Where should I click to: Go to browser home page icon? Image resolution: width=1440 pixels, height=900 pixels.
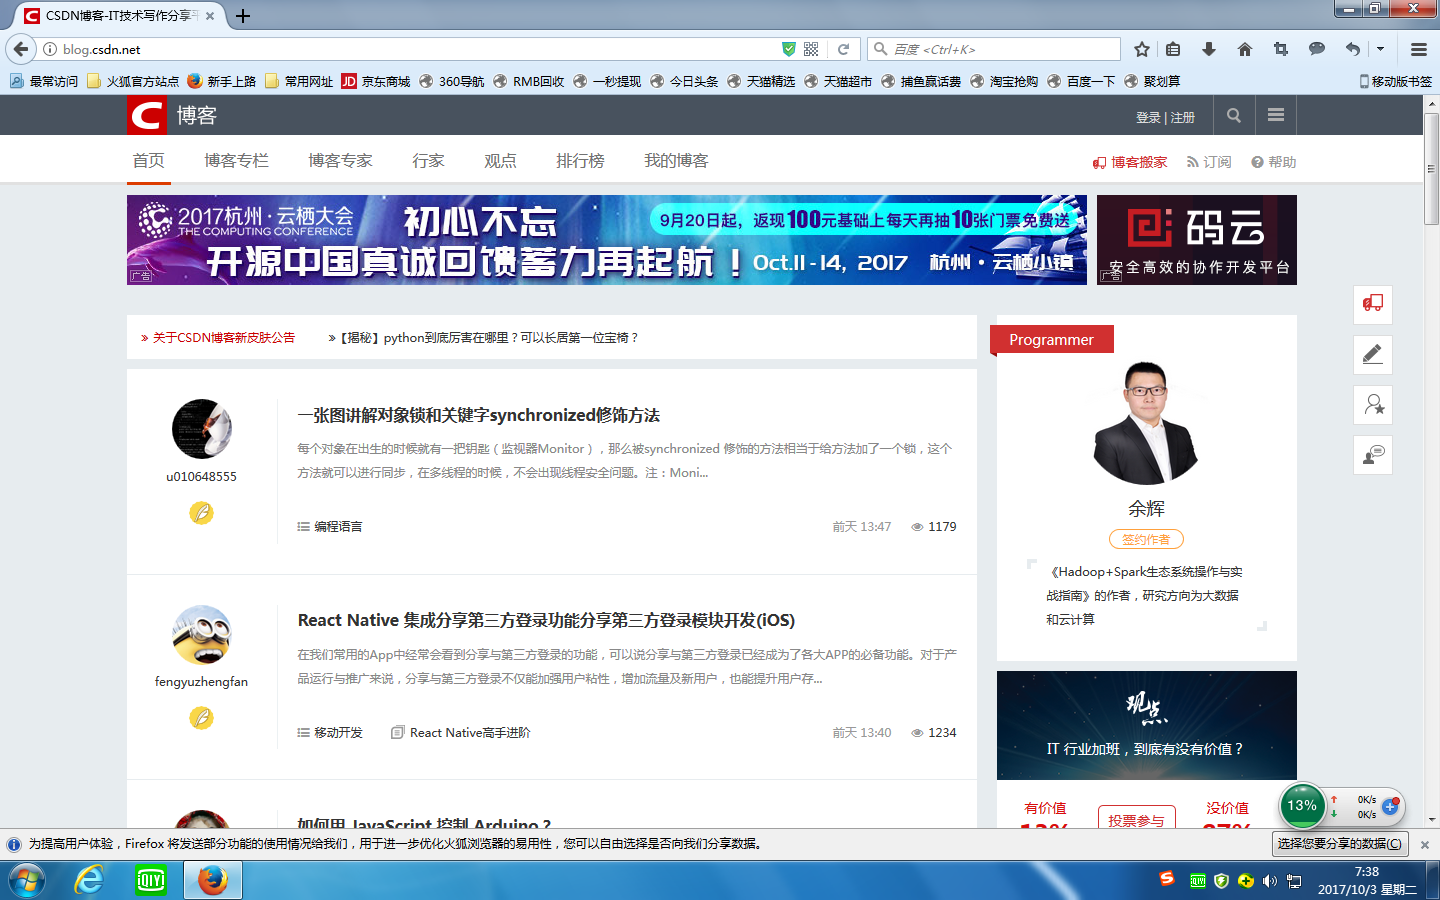click(1245, 49)
